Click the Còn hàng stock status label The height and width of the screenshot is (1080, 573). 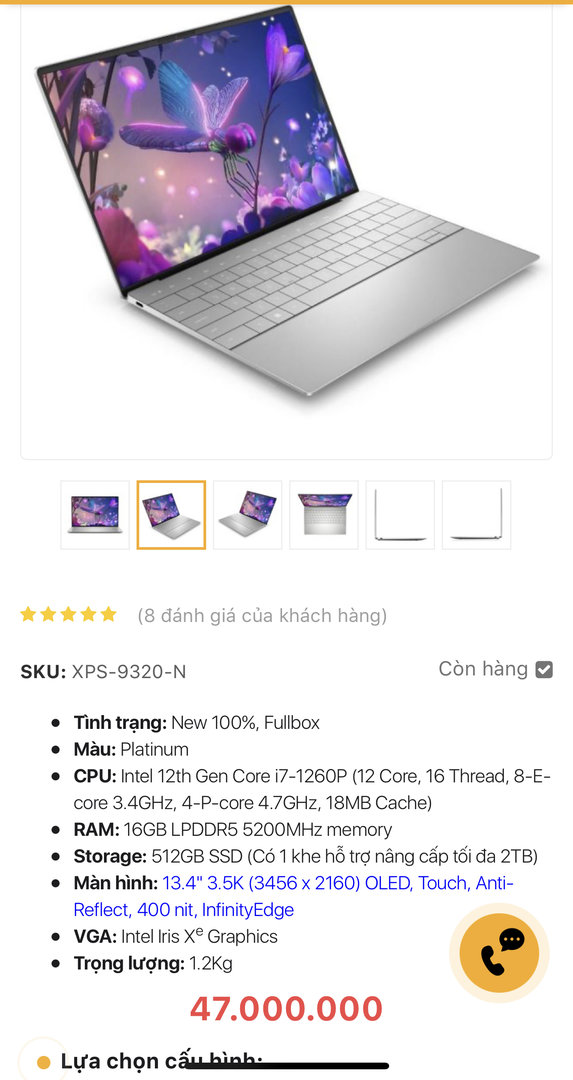(x=483, y=669)
